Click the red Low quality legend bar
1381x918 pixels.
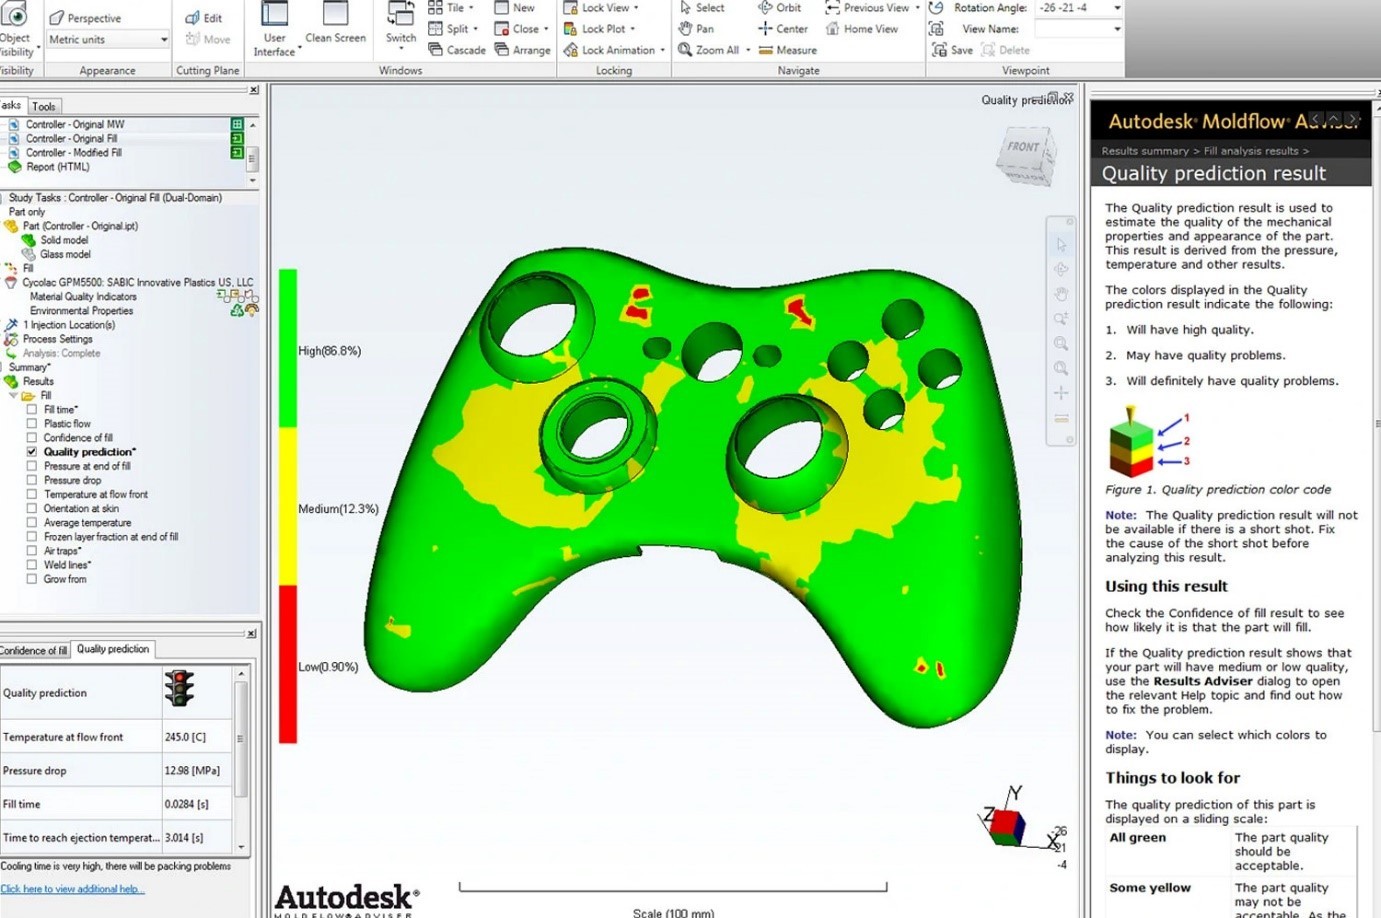288,664
